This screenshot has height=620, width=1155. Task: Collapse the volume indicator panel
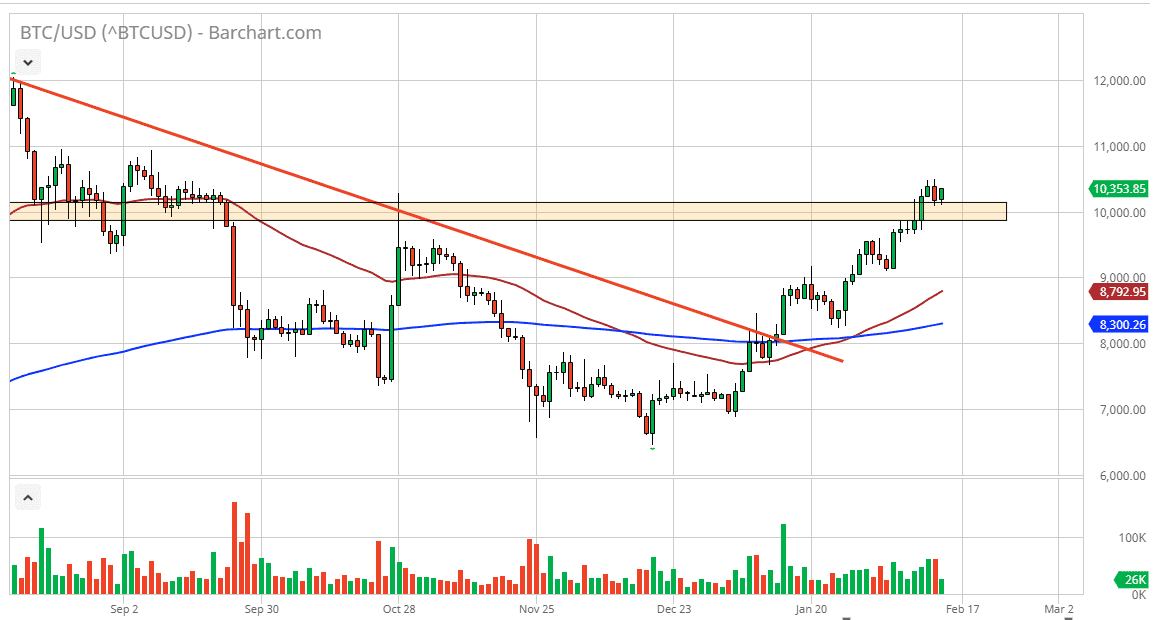28,496
